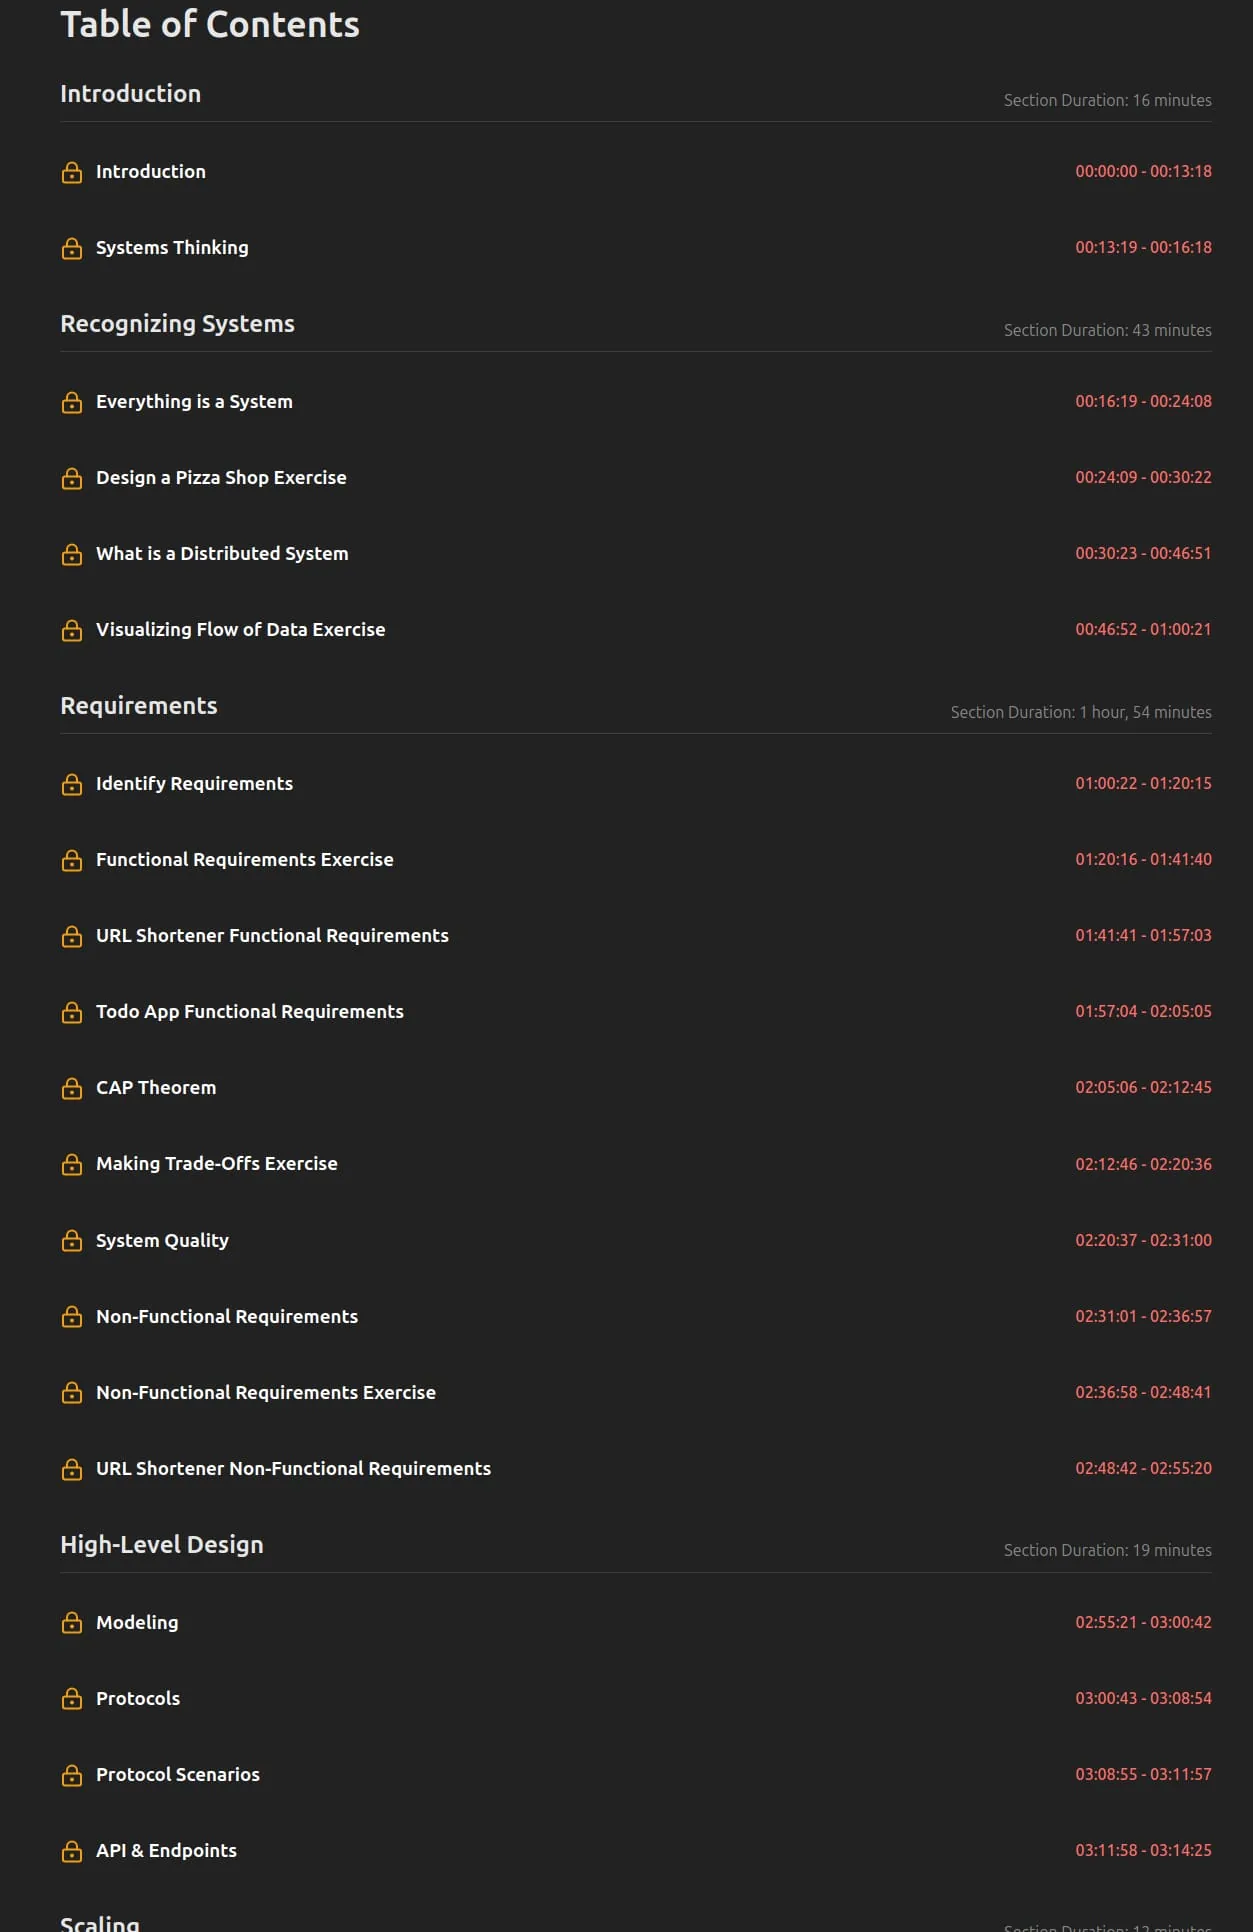Select the High-Level Design section heading

[162, 1545]
